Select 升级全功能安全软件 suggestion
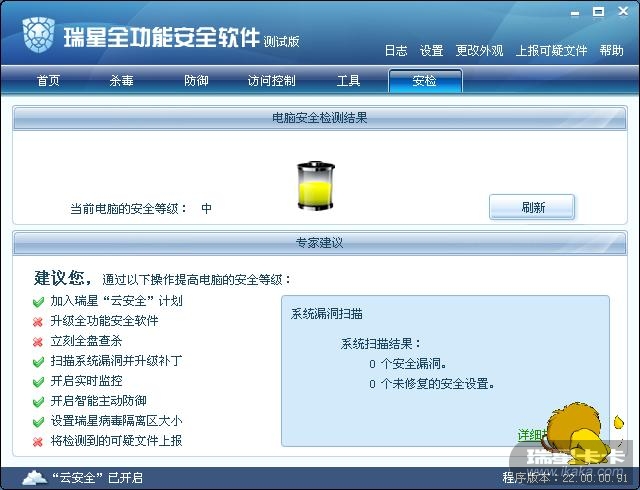 pyautogui.click(x=104, y=321)
